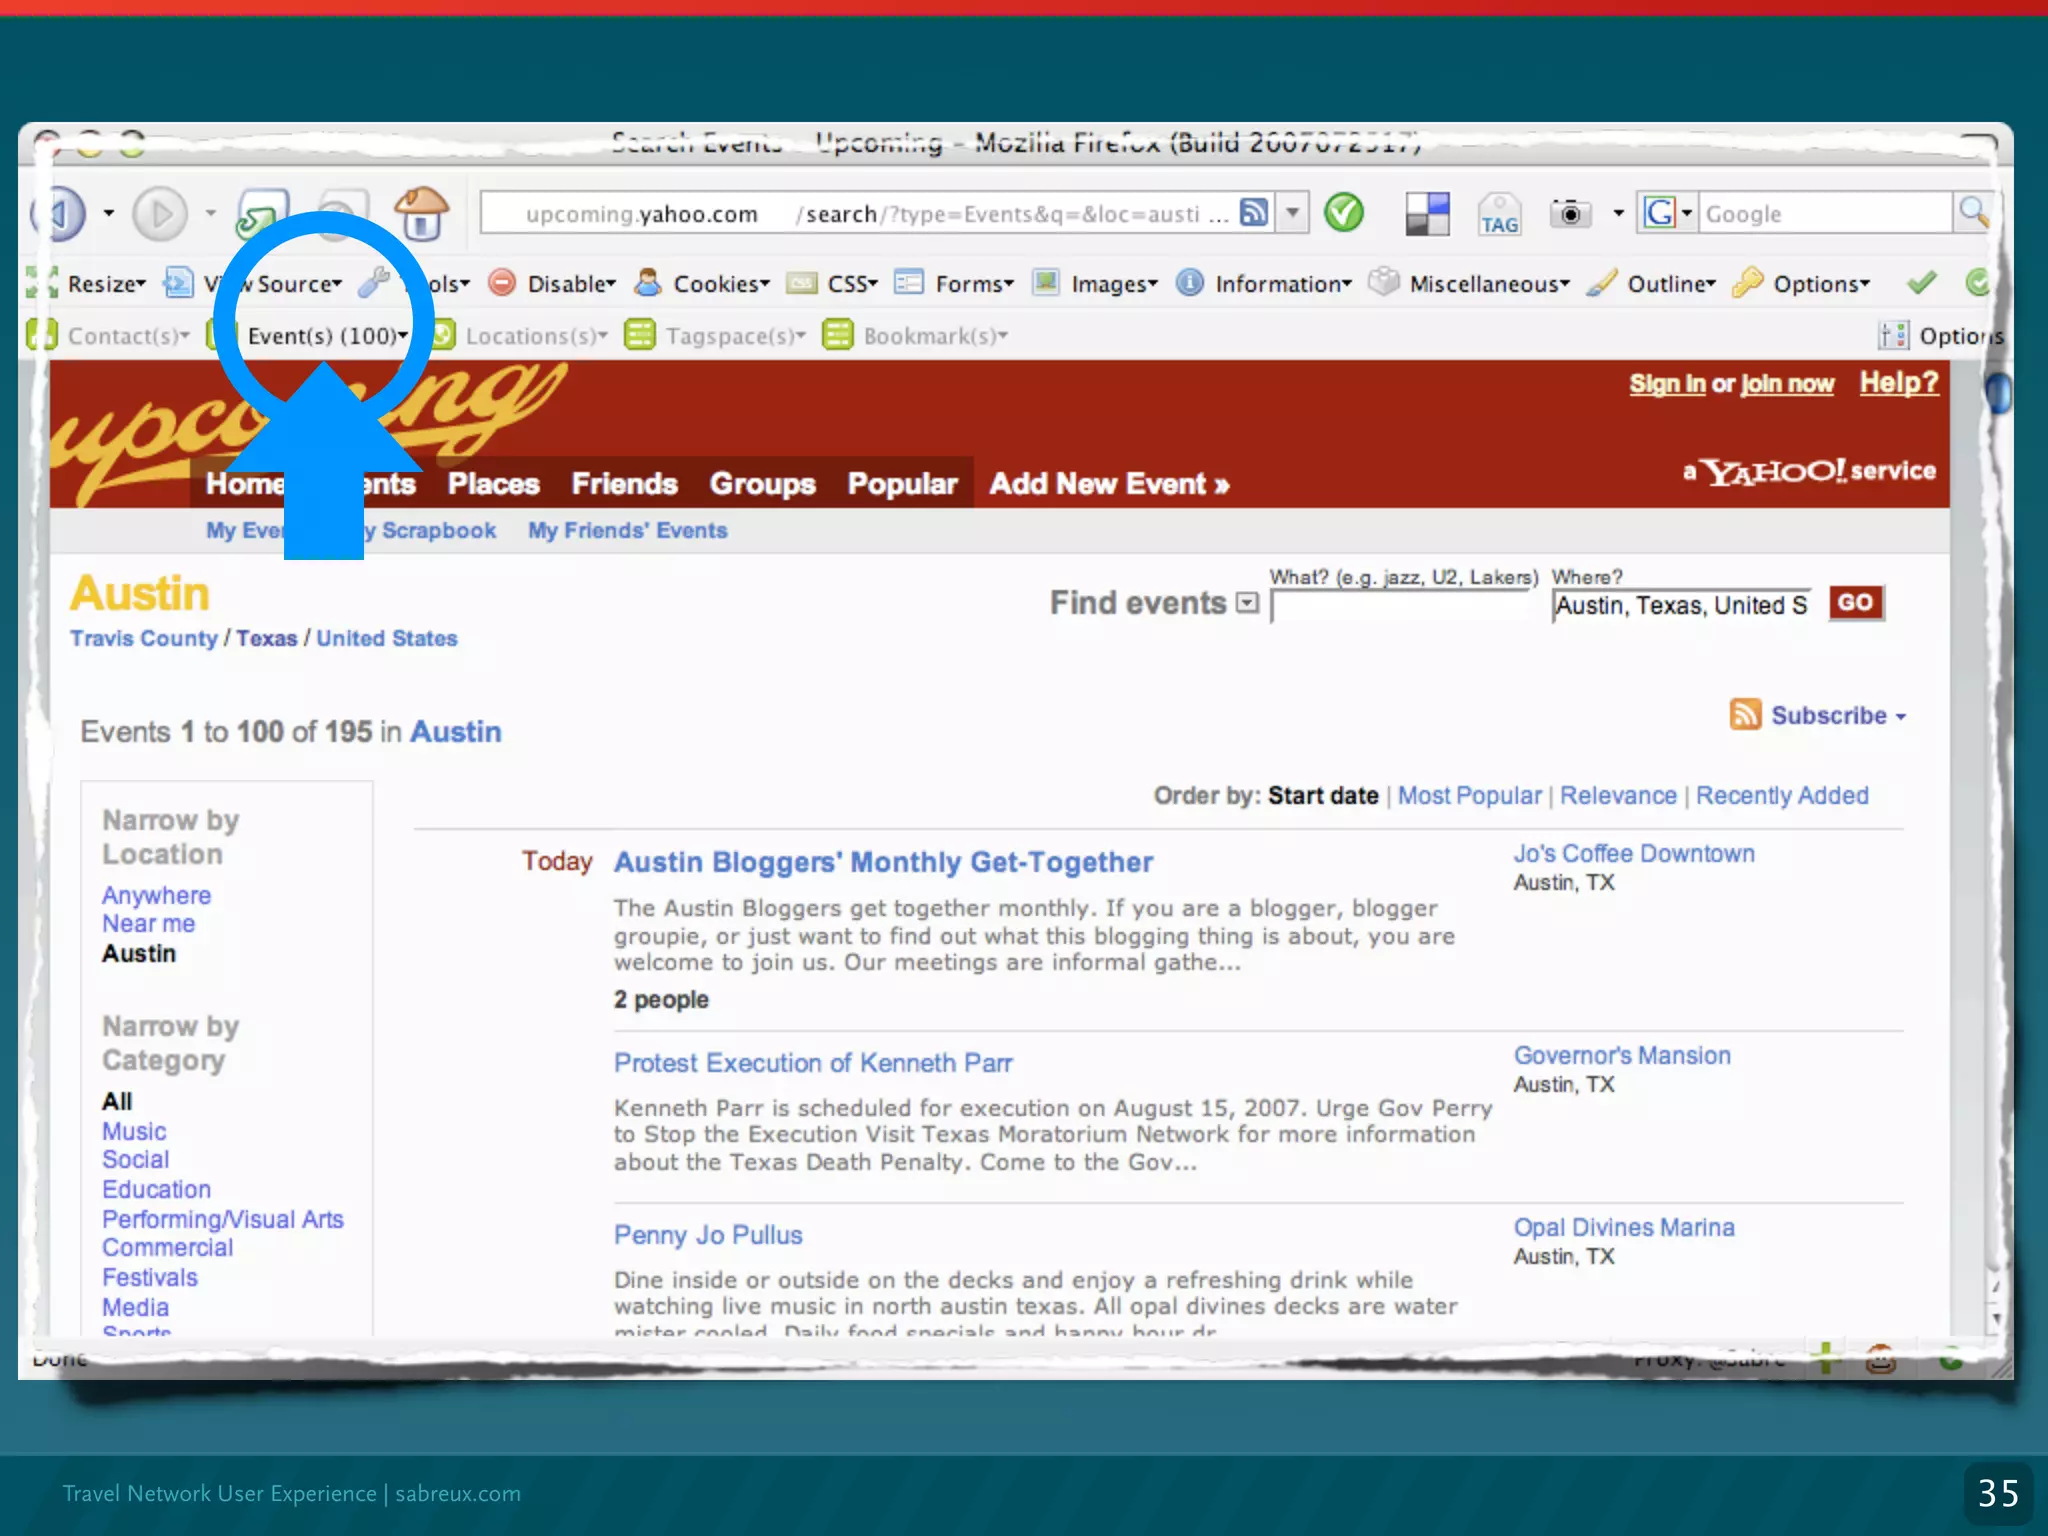Open the Miscellaneous developer toolbar menu
Viewport: 2048px width, 1536px height.
coord(1469,284)
